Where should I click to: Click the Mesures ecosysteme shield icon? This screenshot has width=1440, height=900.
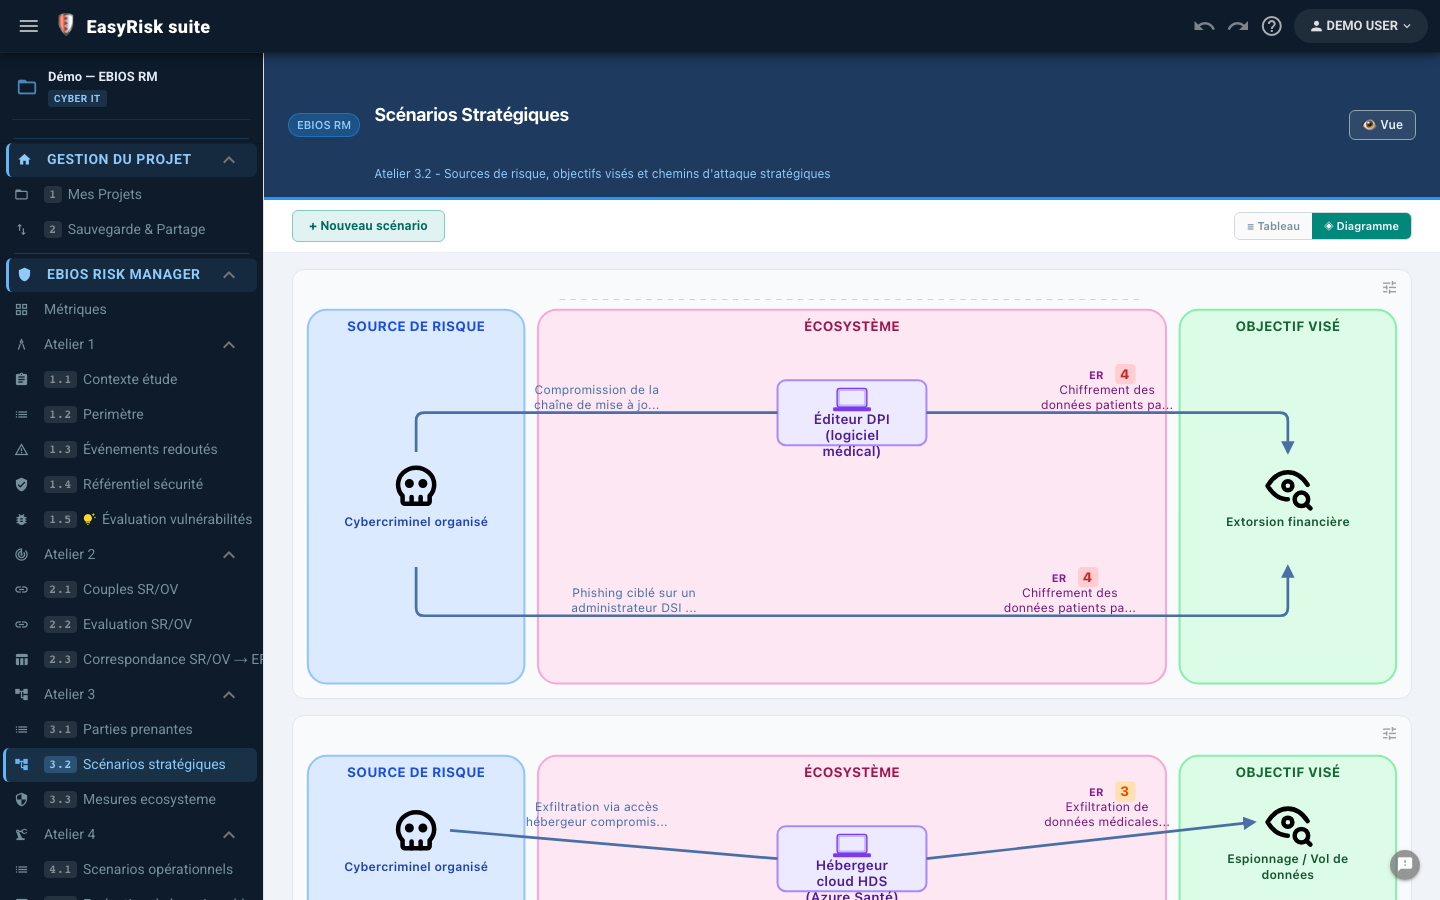[x=21, y=800]
